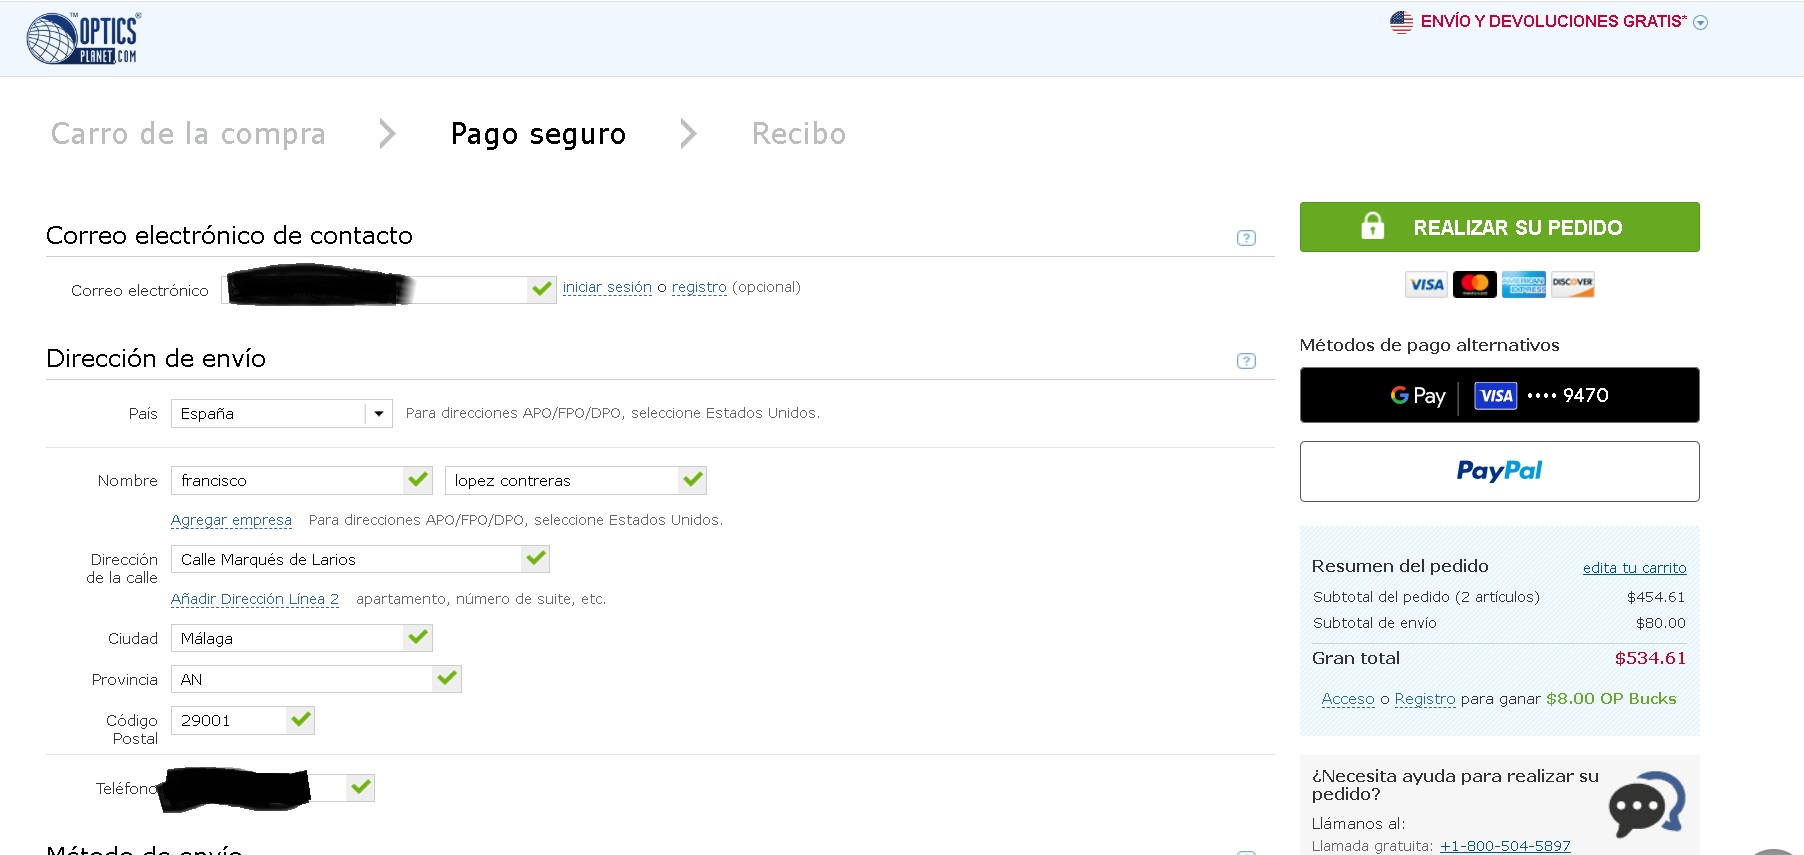Expand the free shipping and returns dropdown
The height and width of the screenshot is (855, 1804).
pyautogui.click(x=1700, y=23)
